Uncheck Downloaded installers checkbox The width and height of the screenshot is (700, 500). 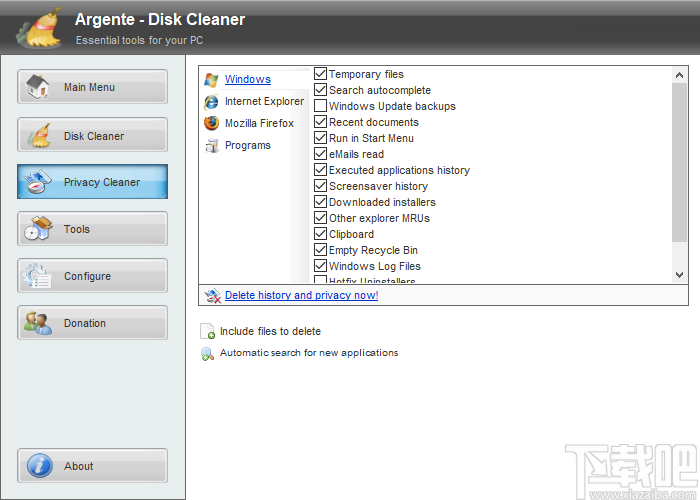(x=320, y=202)
